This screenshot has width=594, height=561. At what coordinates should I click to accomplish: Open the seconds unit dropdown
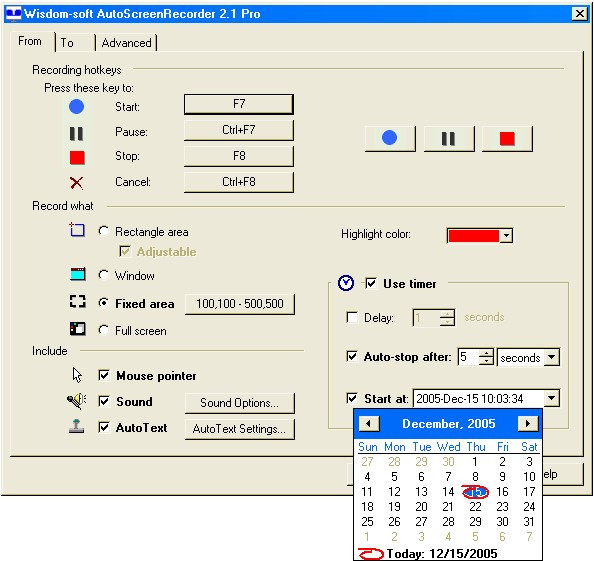pyautogui.click(x=552, y=357)
